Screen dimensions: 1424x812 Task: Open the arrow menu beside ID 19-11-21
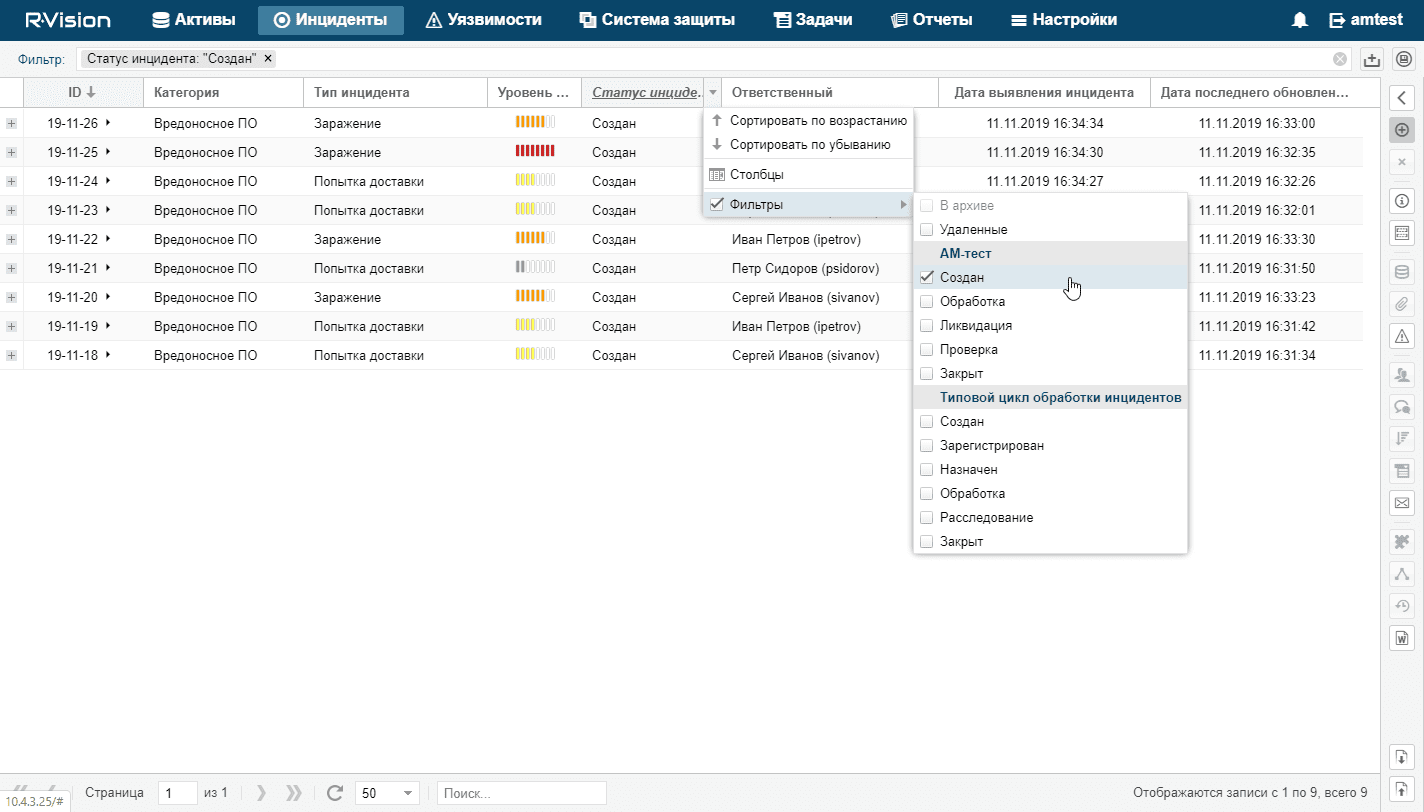107,268
